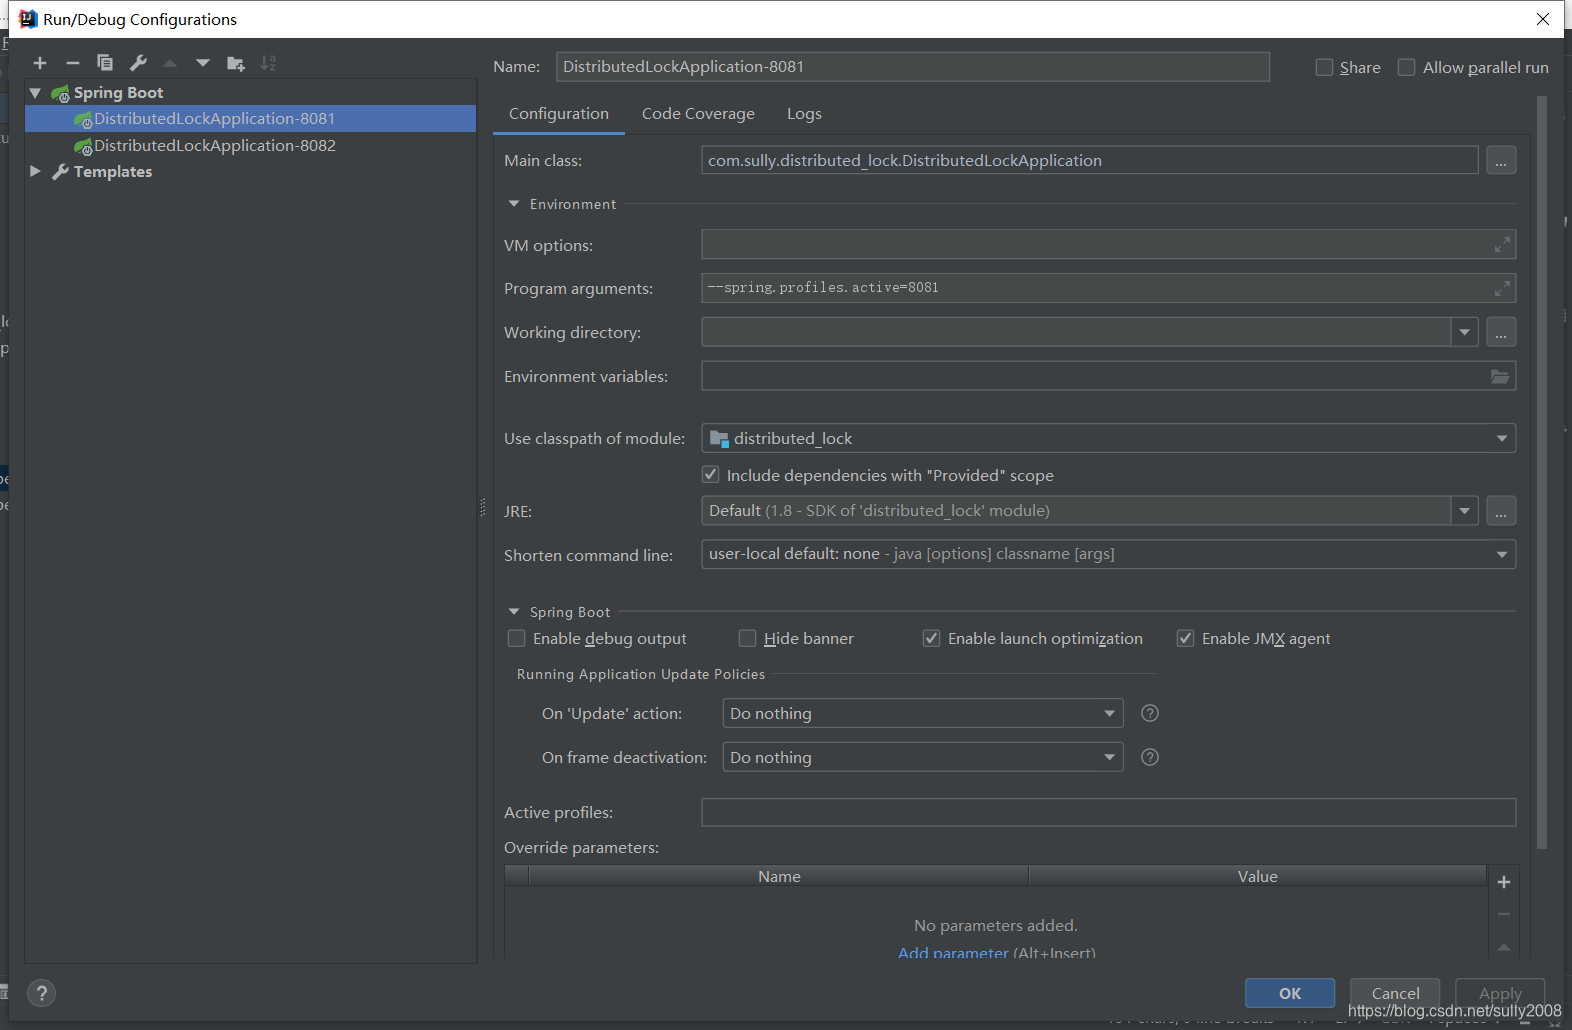This screenshot has height=1030, width=1572.
Task: Expand the Program arguments field
Action: (1502, 289)
